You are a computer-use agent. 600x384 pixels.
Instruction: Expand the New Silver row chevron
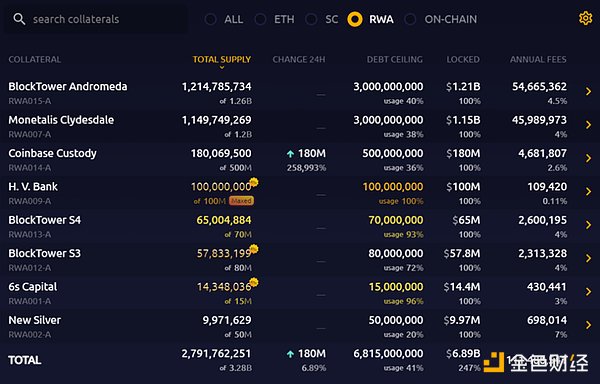click(589, 325)
